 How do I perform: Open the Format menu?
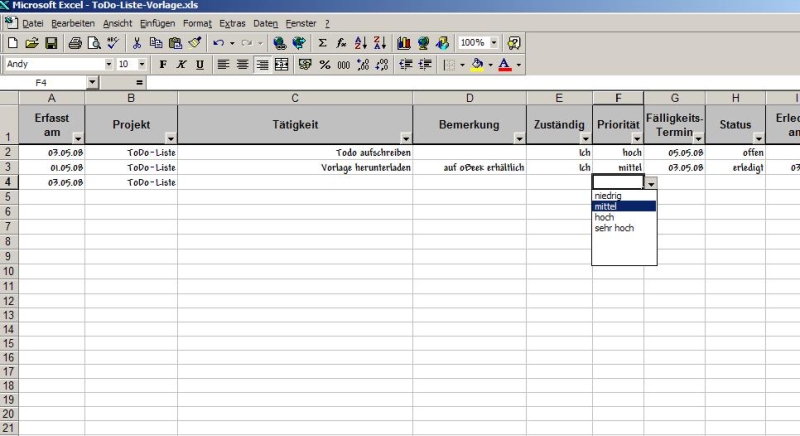click(x=197, y=23)
